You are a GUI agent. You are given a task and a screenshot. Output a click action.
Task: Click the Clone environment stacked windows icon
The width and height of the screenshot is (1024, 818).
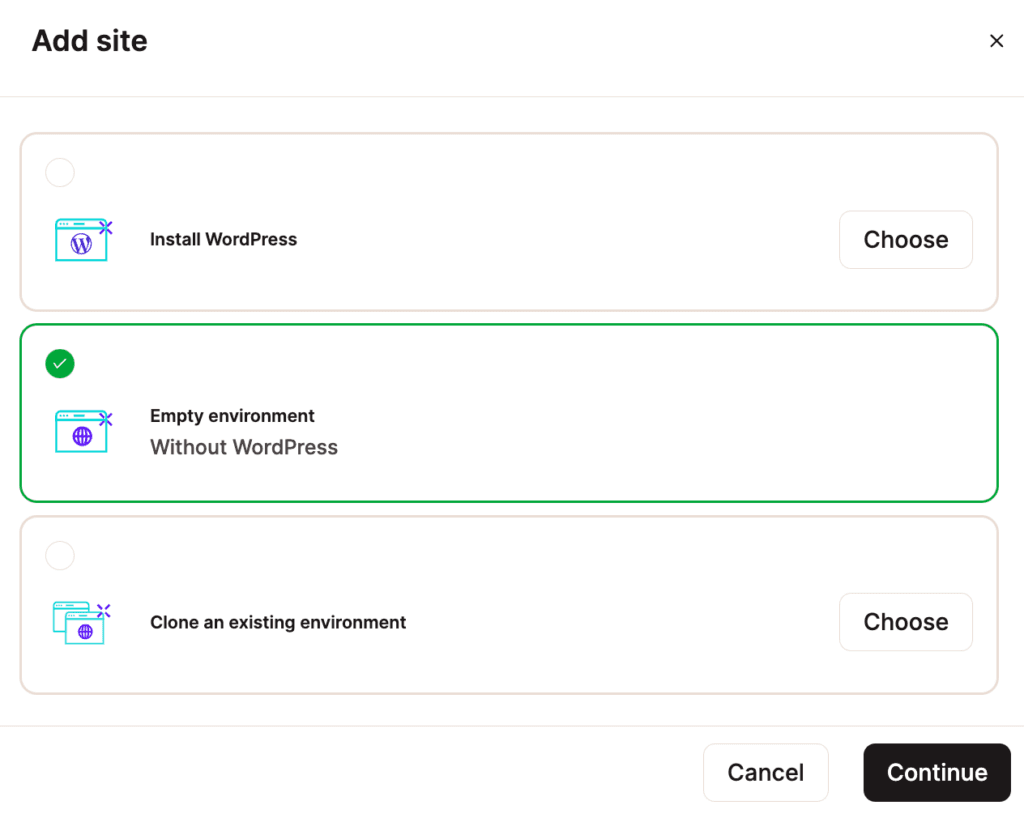[82, 622]
